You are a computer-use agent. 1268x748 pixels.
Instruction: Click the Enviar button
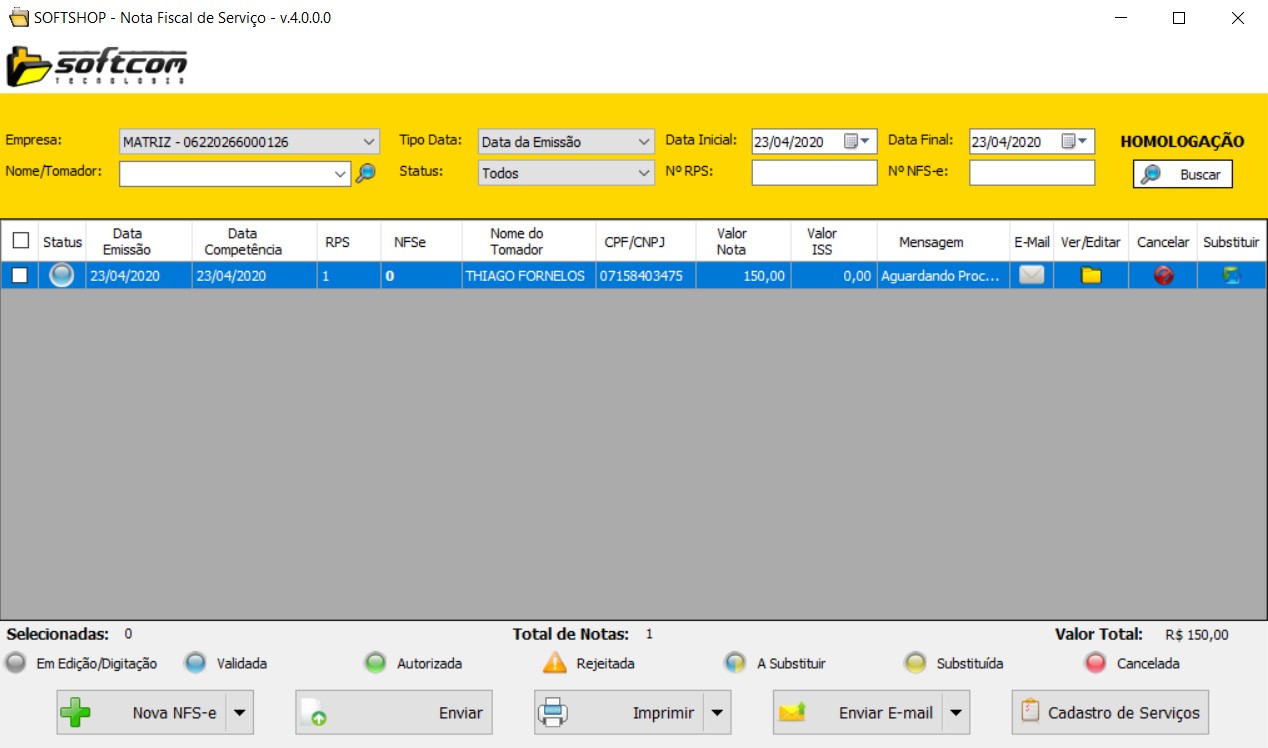coord(394,713)
